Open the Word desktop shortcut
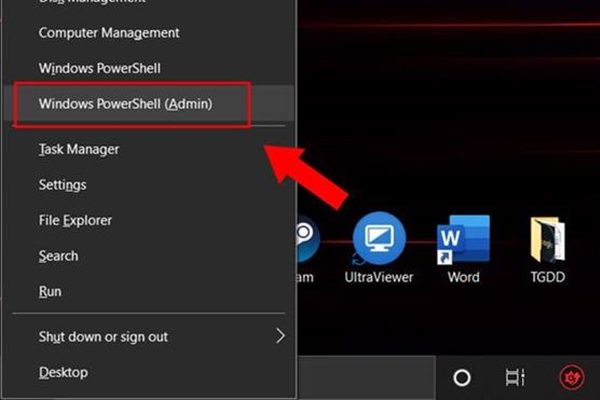 (463, 242)
